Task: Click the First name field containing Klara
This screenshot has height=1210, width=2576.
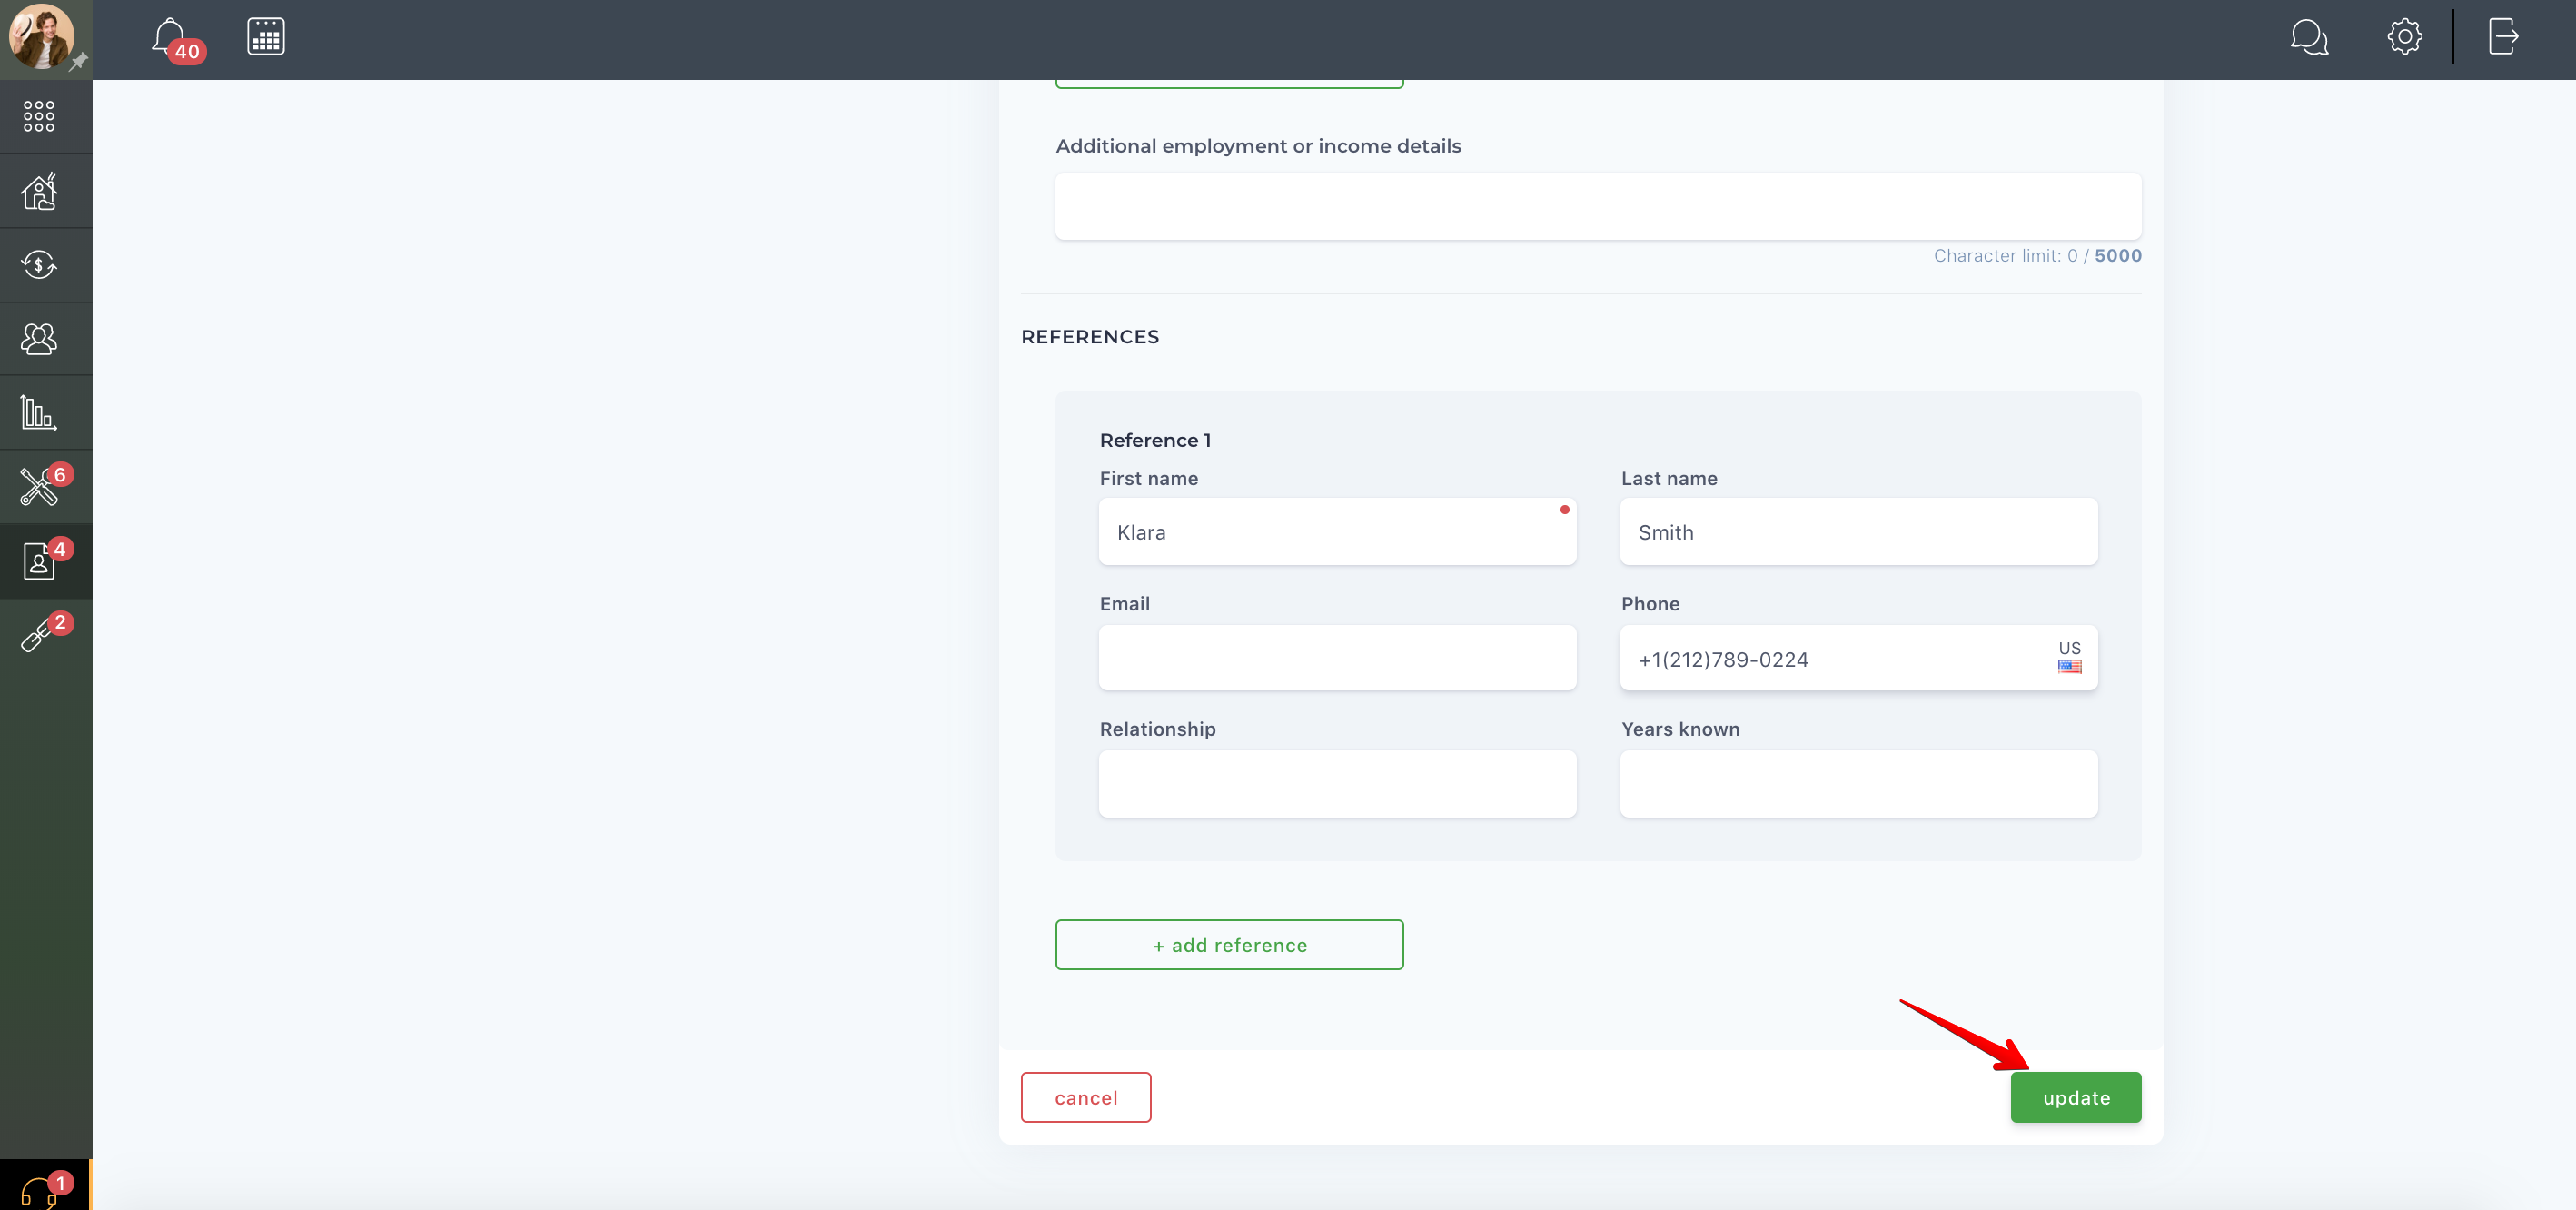Action: pos(1337,532)
